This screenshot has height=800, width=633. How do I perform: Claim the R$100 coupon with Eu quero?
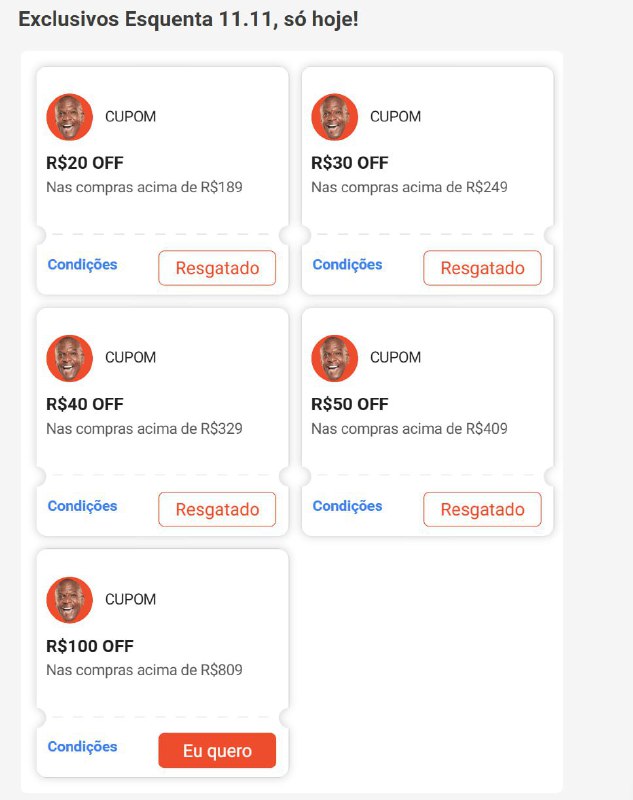(217, 750)
